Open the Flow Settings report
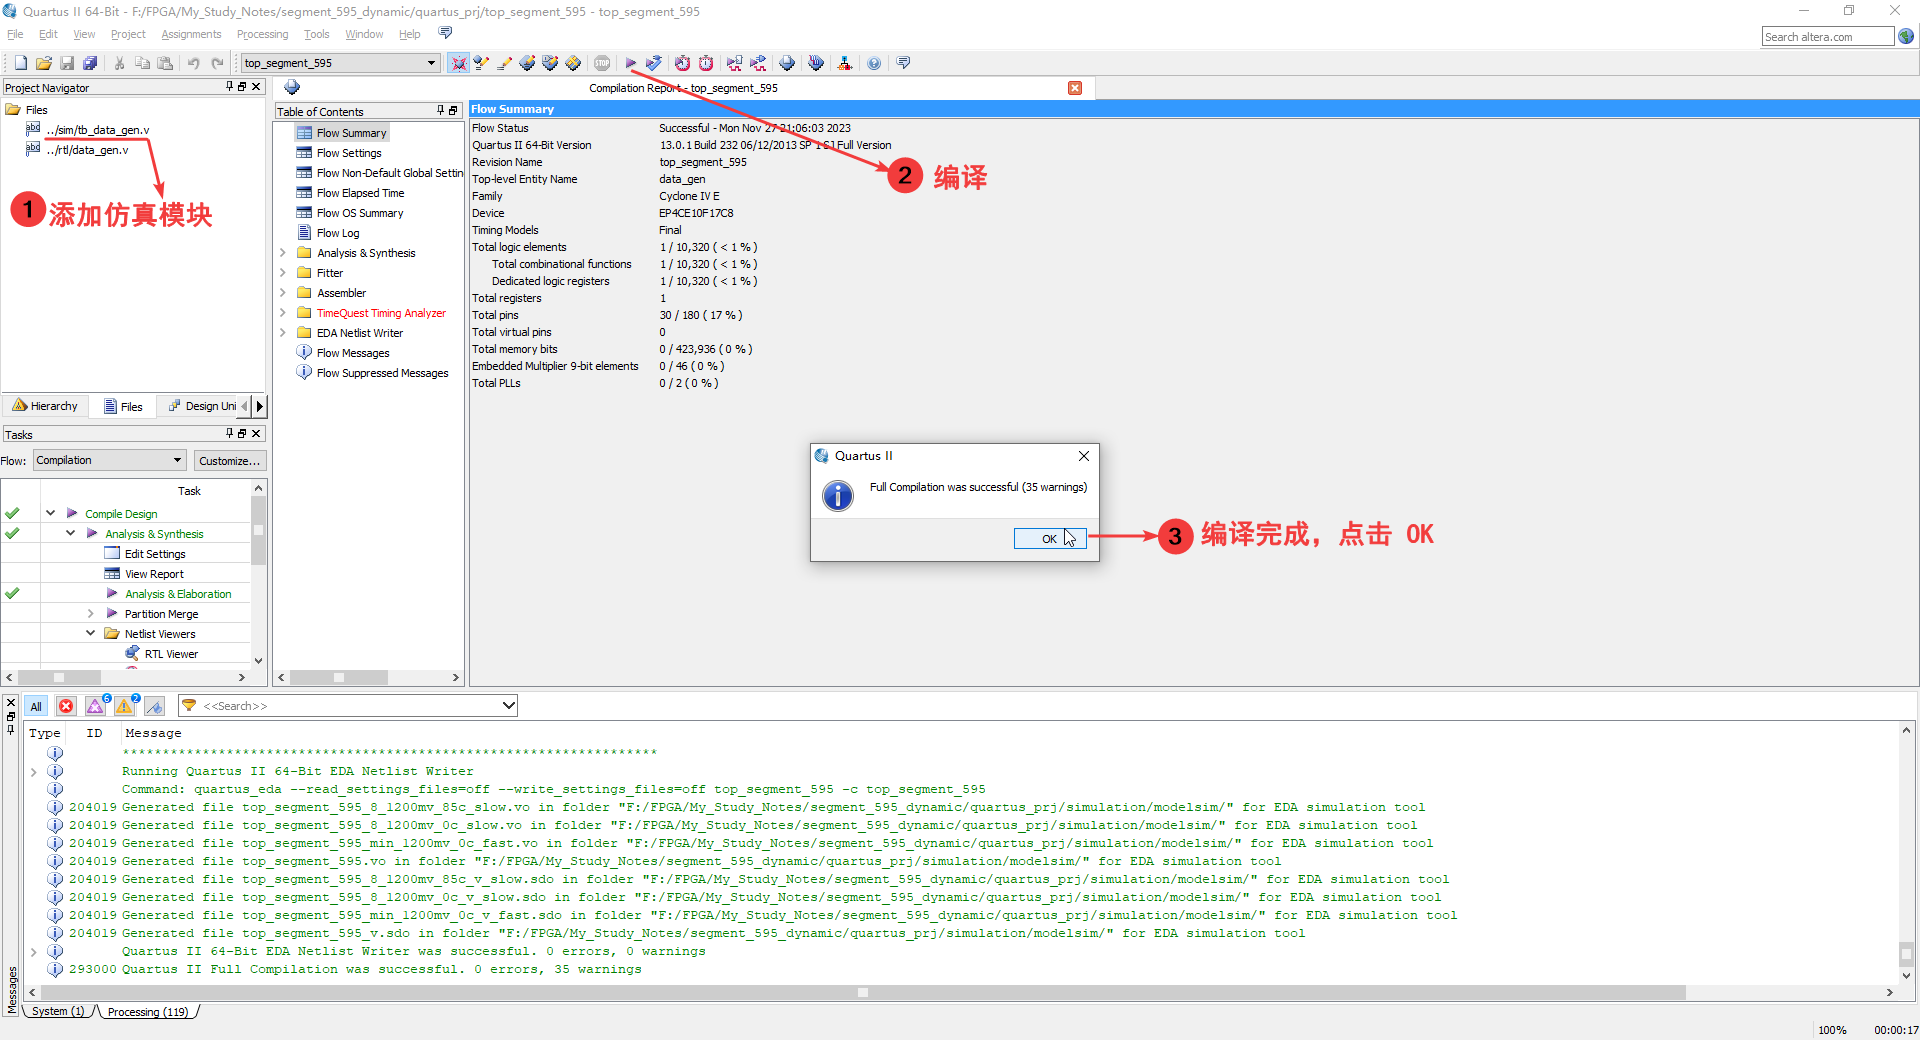This screenshot has width=1920, height=1040. 349,153
